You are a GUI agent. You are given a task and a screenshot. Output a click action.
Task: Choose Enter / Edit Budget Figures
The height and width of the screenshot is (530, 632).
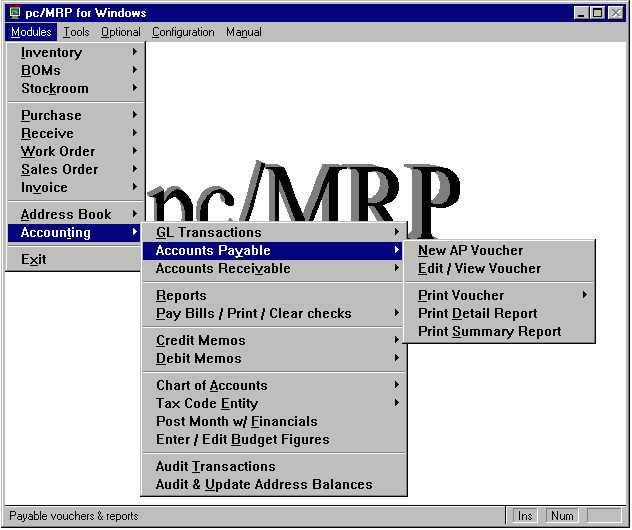274,439
